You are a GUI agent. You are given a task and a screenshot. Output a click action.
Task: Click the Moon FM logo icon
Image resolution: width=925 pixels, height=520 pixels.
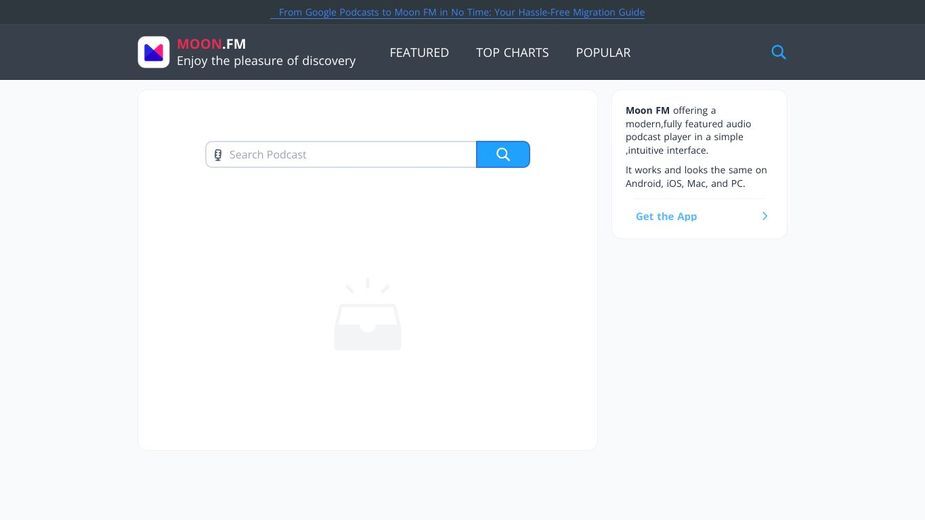(x=153, y=52)
